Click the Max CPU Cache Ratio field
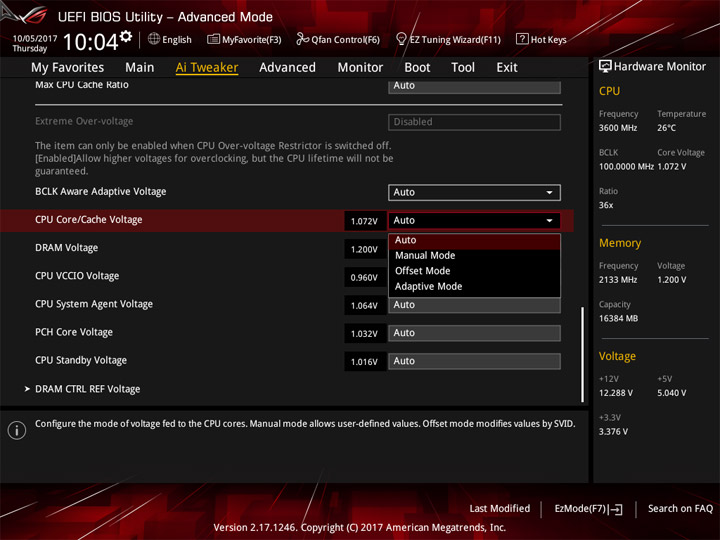720x540 pixels. click(x=474, y=86)
